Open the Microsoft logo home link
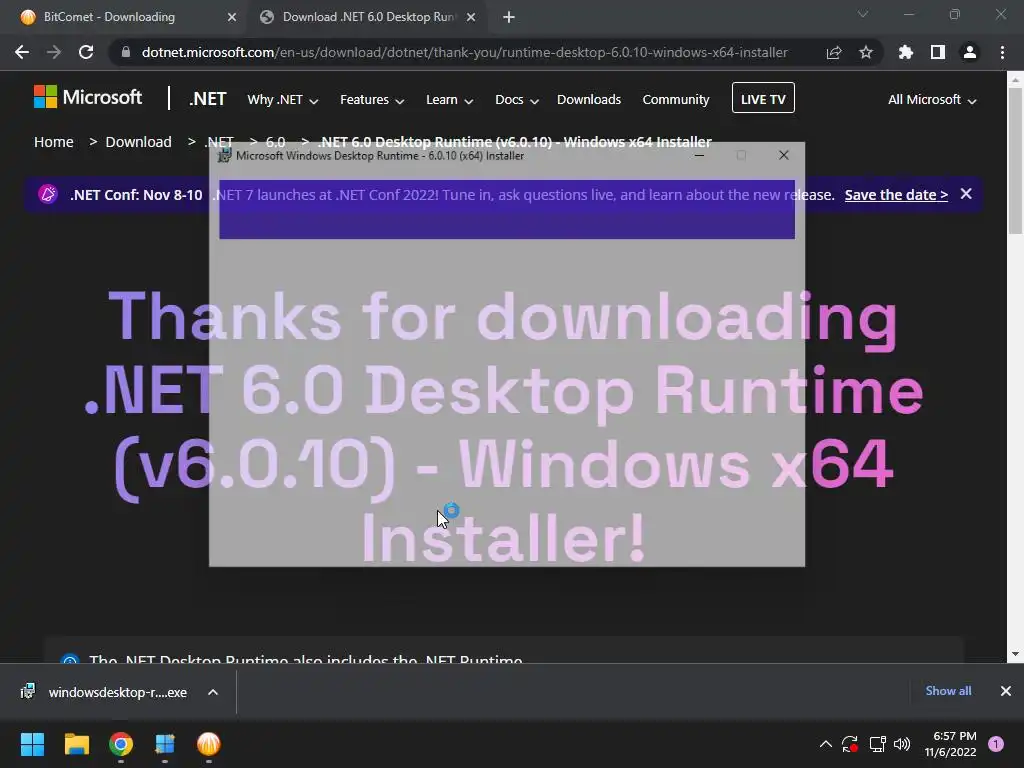 click(88, 97)
